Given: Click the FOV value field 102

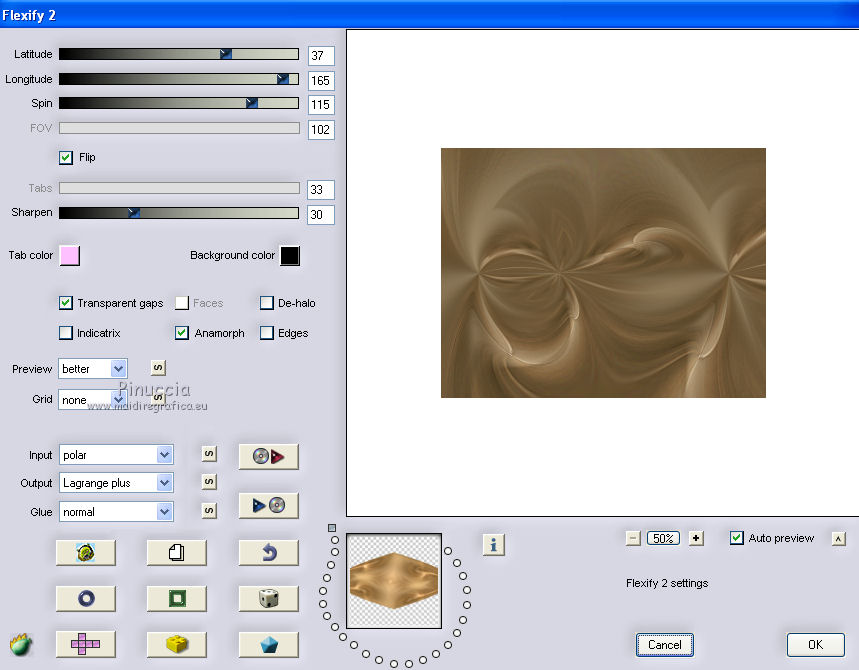Looking at the screenshot, I should [321, 130].
